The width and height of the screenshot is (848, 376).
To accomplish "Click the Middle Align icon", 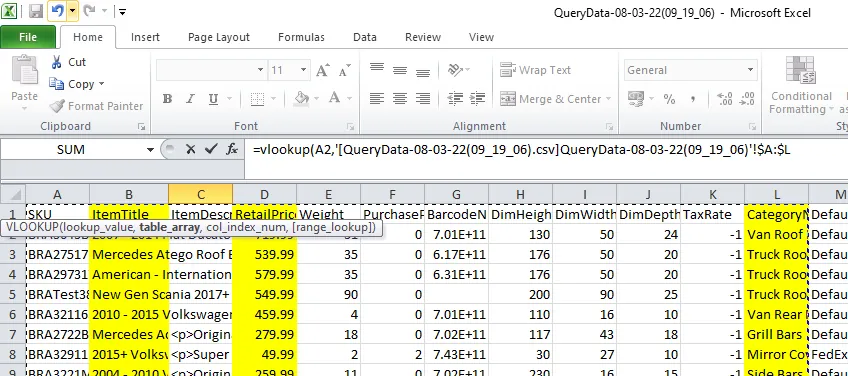I will click(x=400, y=70).
